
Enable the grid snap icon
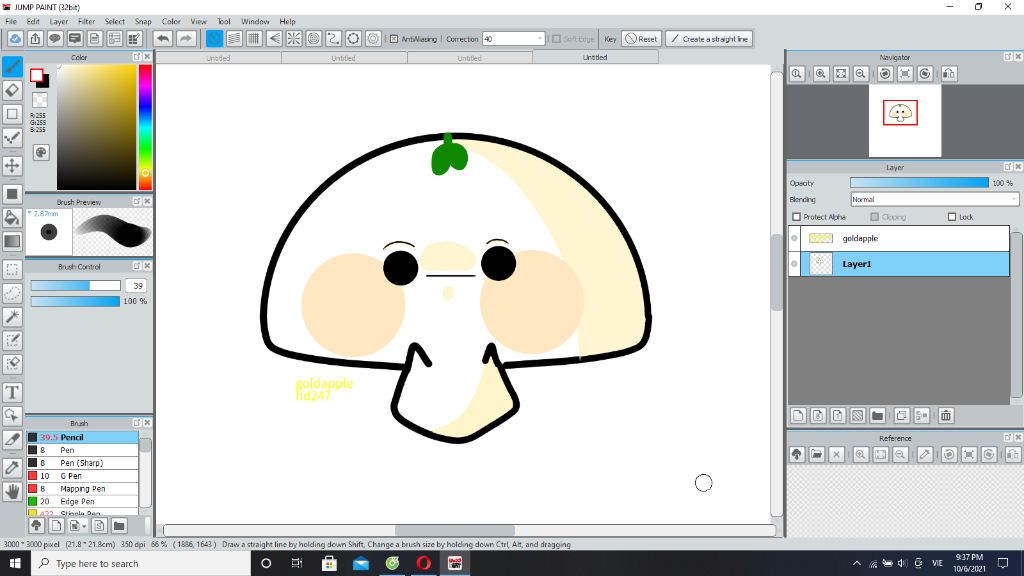(x=254, y=39)
